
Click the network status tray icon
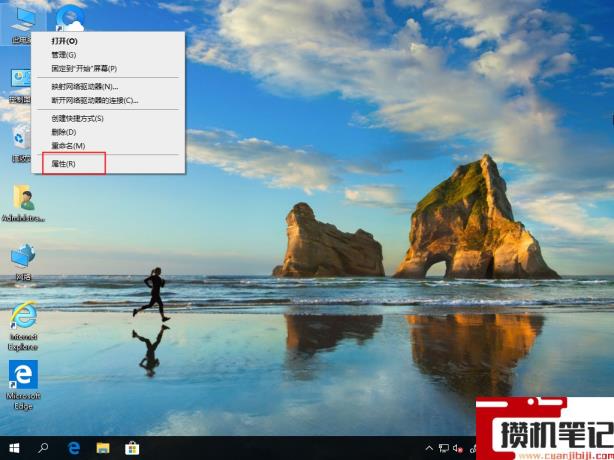tap(444, 448)
